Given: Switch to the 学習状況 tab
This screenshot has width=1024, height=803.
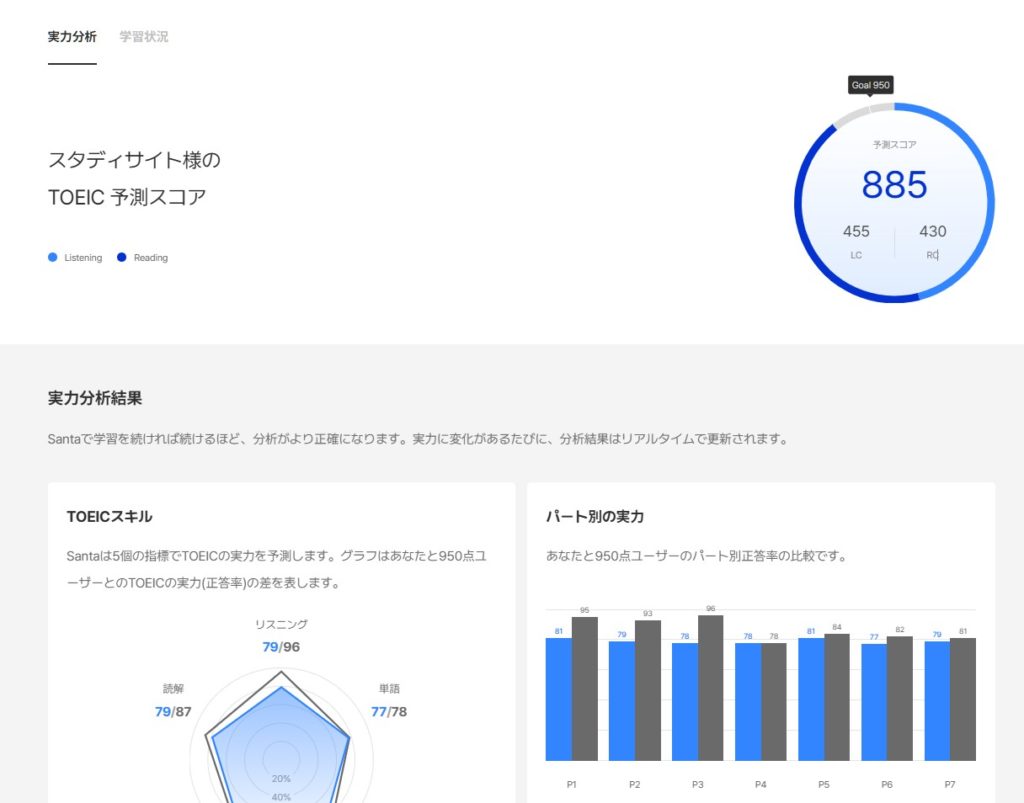Looking at the screenshot, I should [144, 36].
